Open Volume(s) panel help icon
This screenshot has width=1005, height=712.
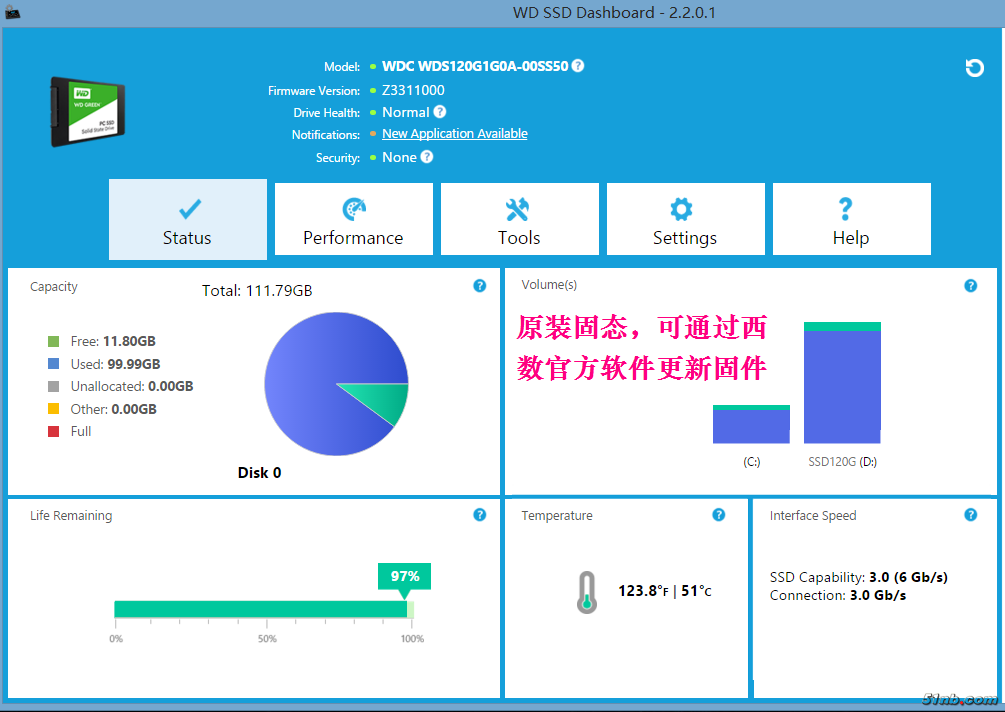970,286
